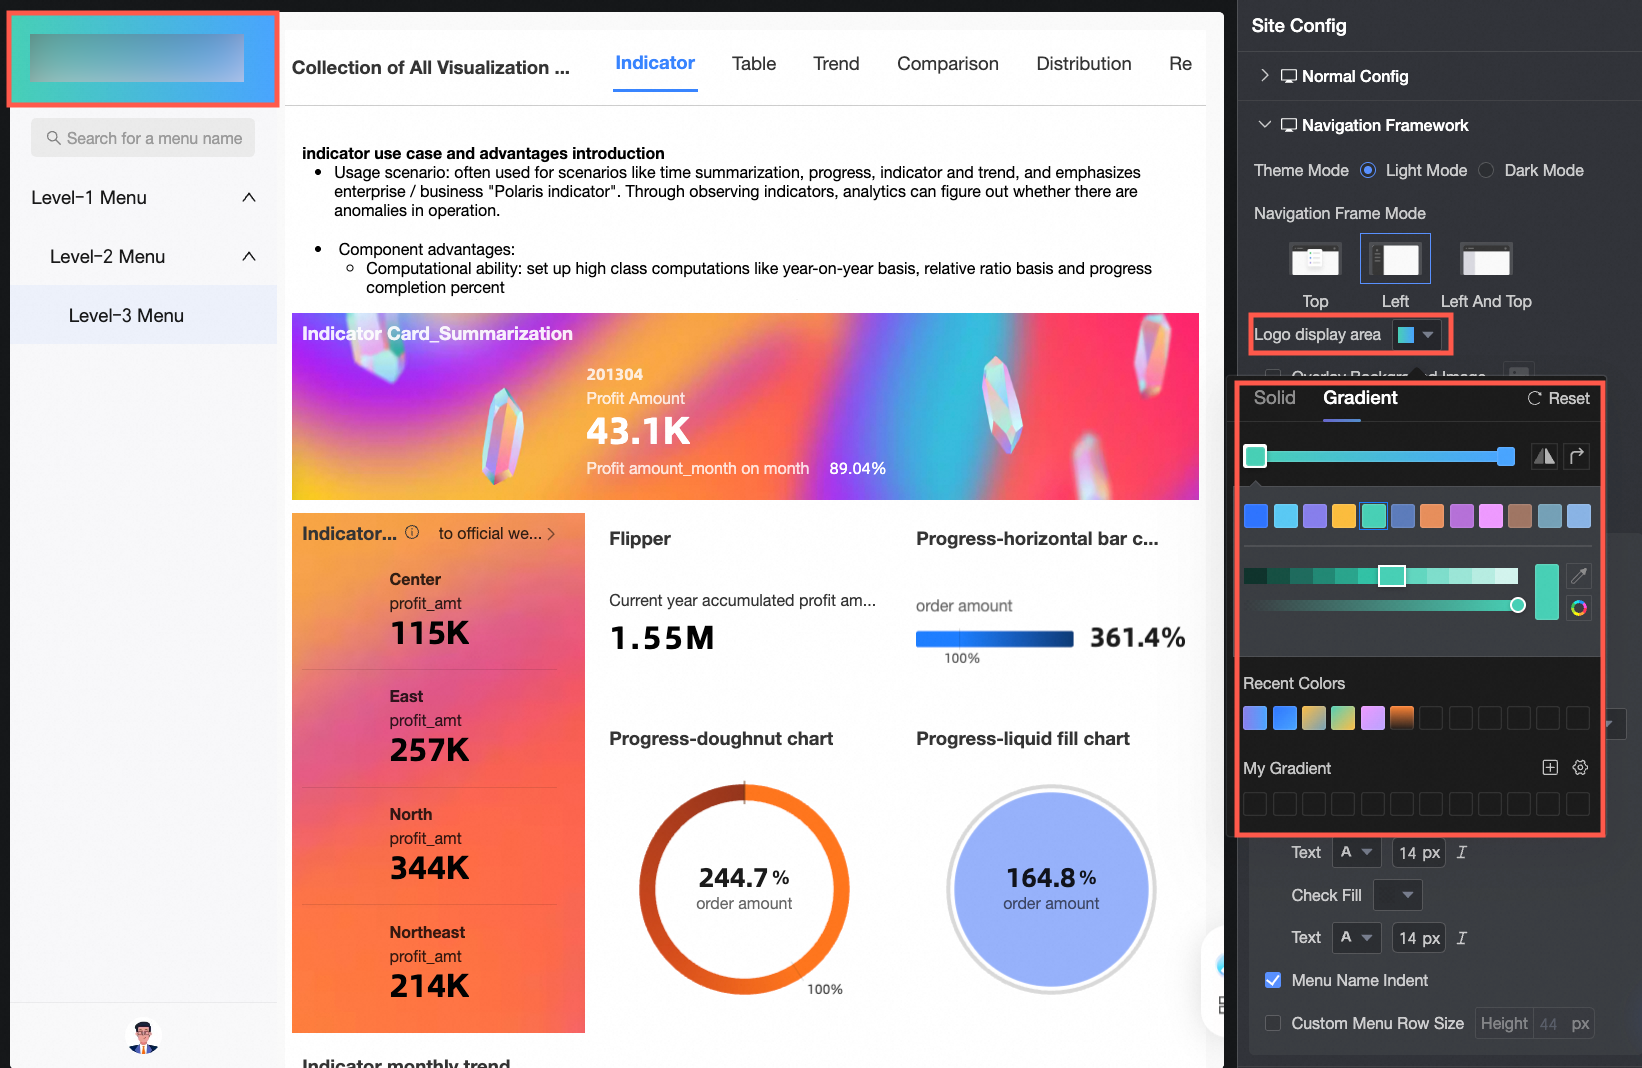Open the Distribution tab
The image size is (1642, 1068).
pos(1084,64)
